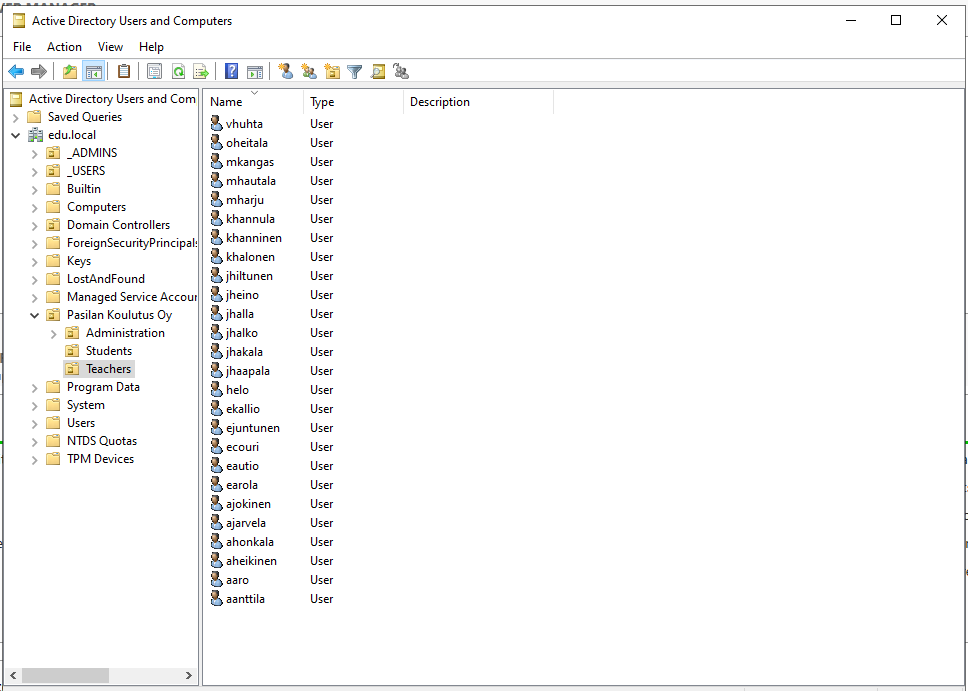
Task: Expand the System container
Action: (x=35, y=405)
